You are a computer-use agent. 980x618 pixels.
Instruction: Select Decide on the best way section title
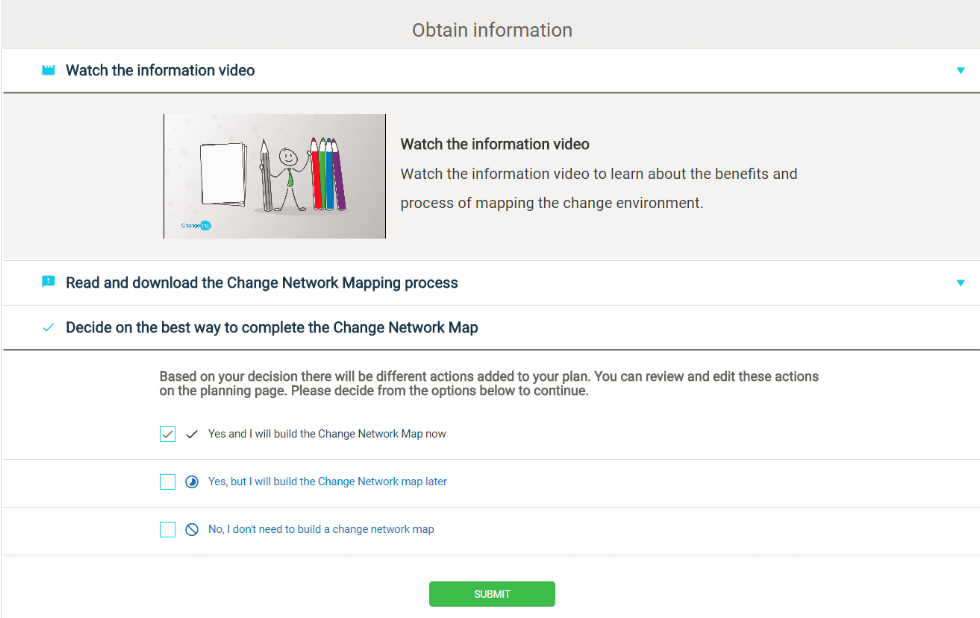[272, 328]
